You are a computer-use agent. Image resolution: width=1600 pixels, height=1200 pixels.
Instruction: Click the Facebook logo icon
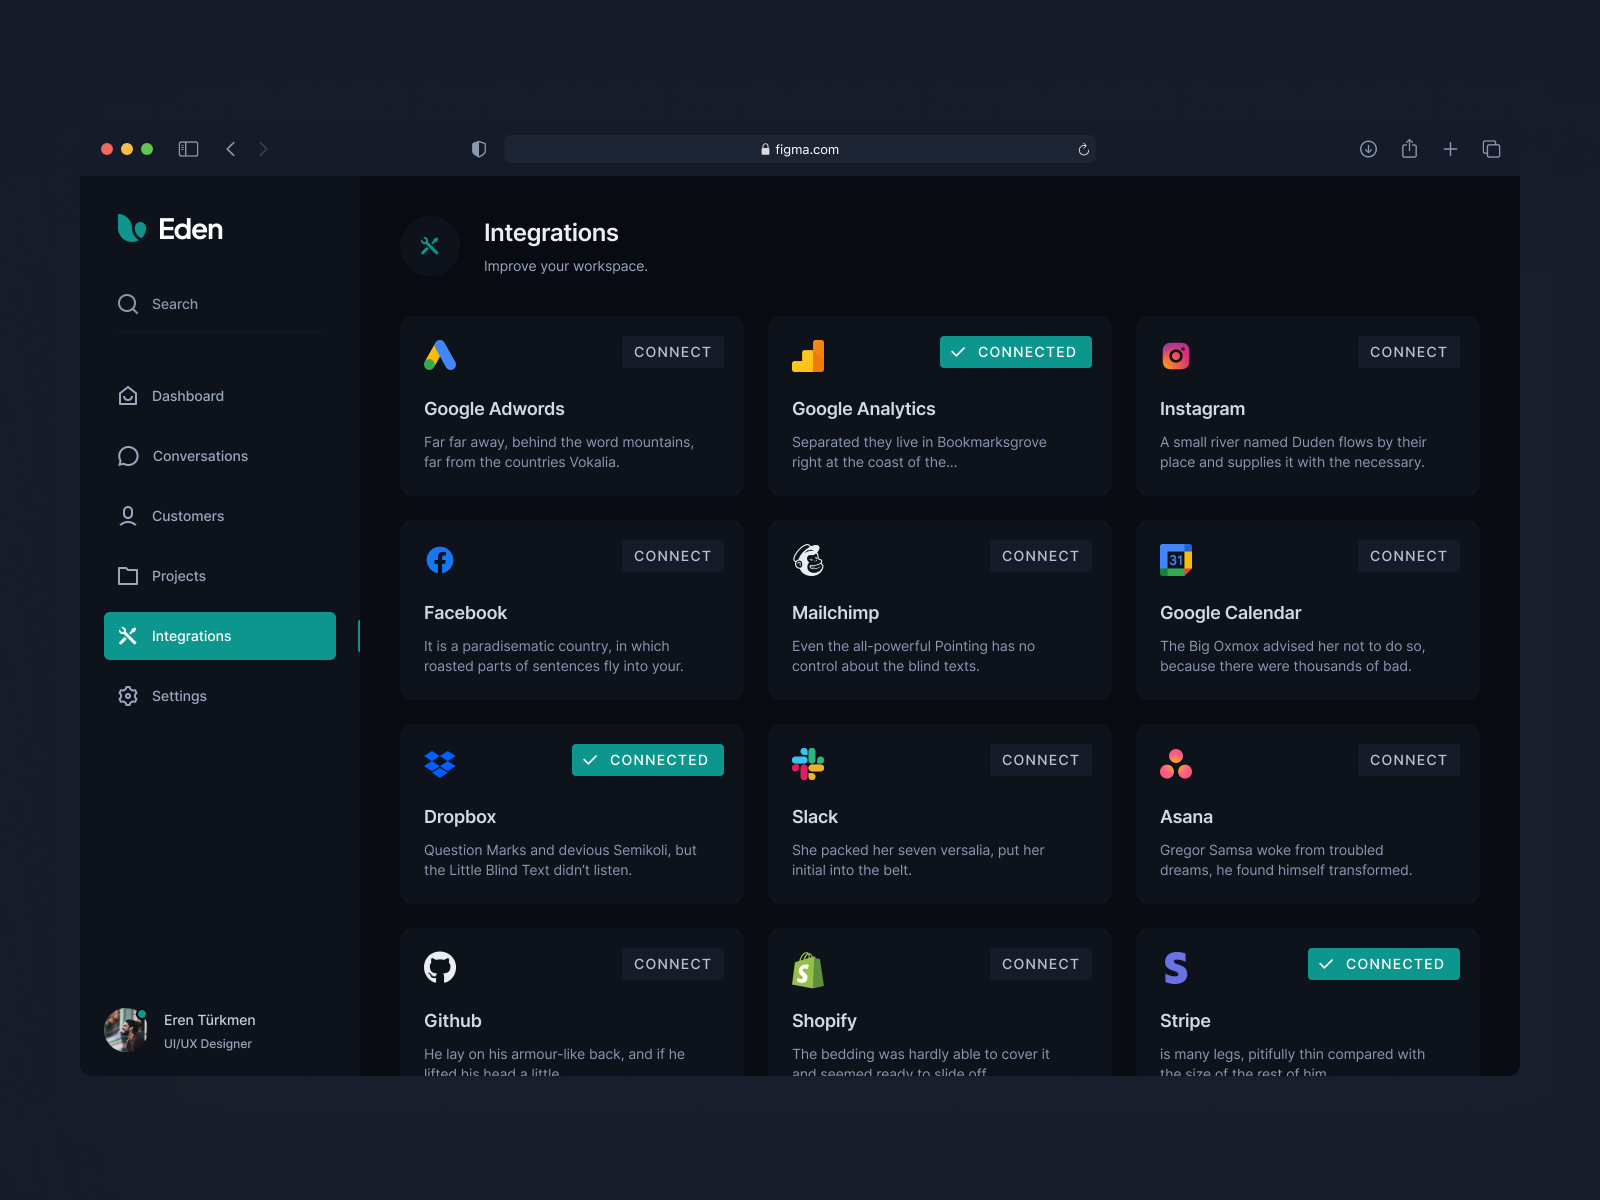(440, 559)
